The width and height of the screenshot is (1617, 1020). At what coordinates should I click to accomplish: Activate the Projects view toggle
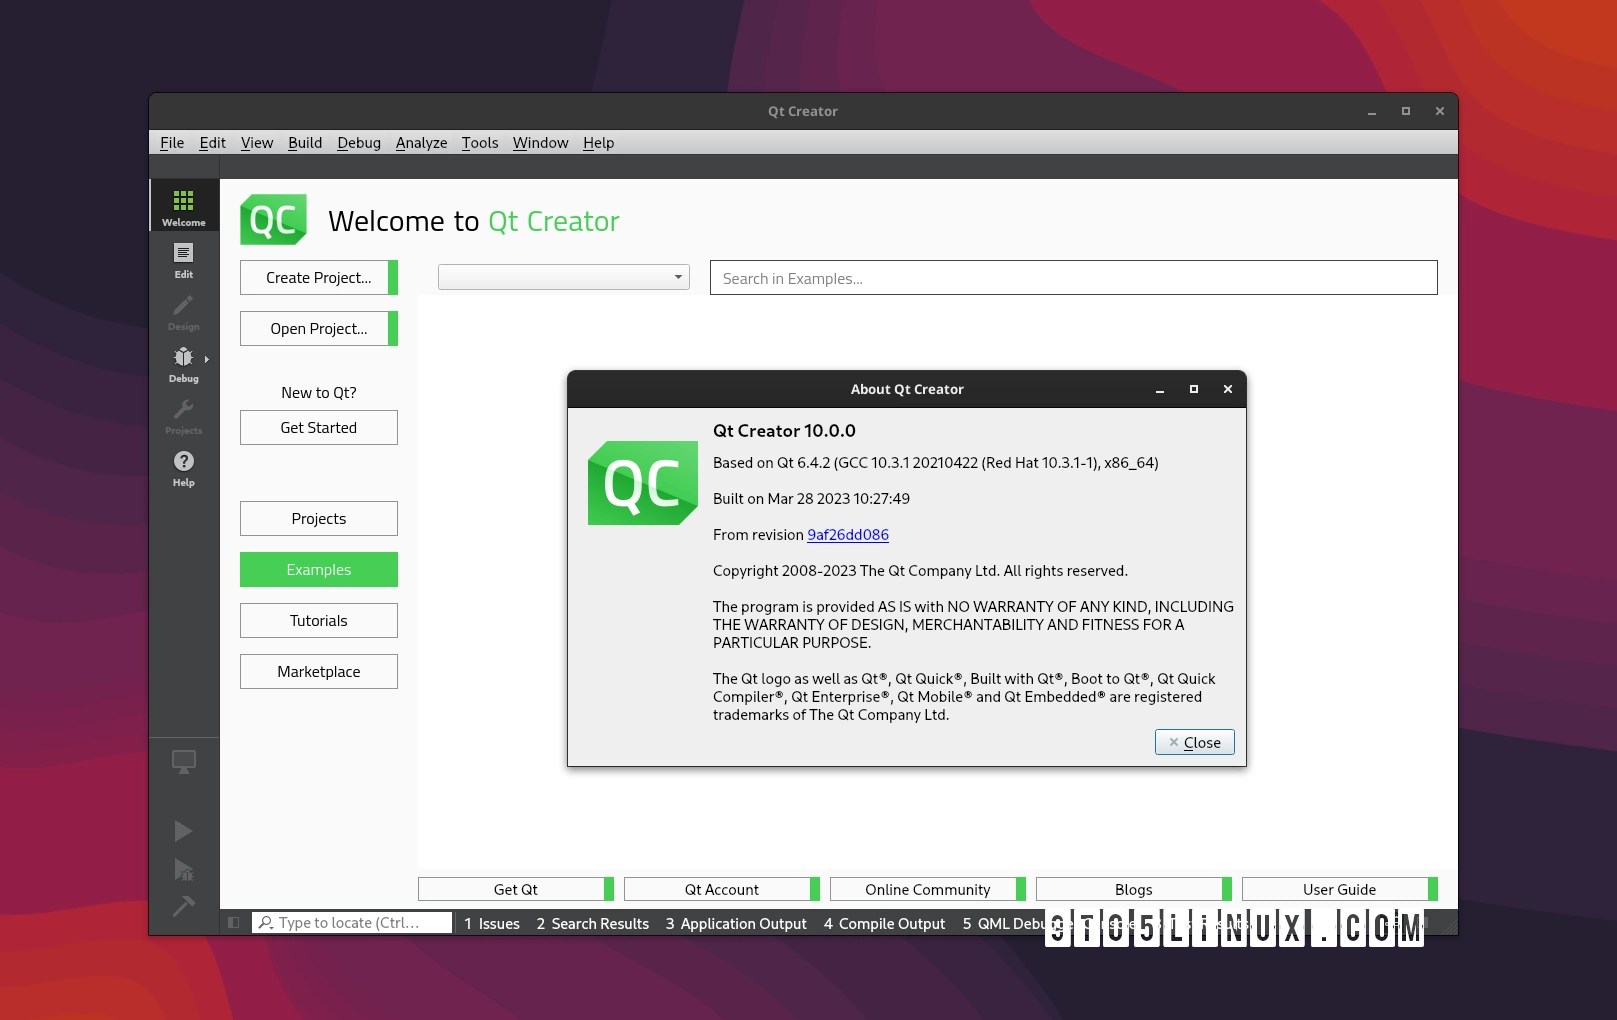318,518
